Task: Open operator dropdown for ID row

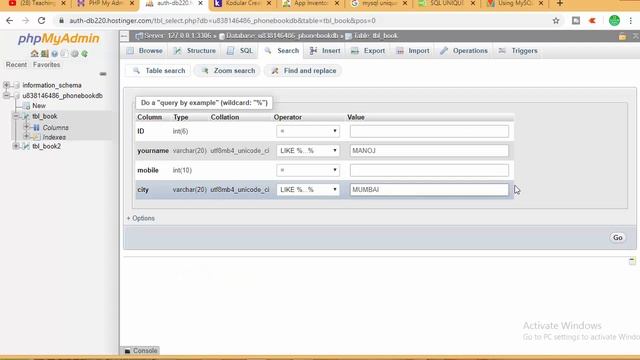Action: click(x=308, y=131)
